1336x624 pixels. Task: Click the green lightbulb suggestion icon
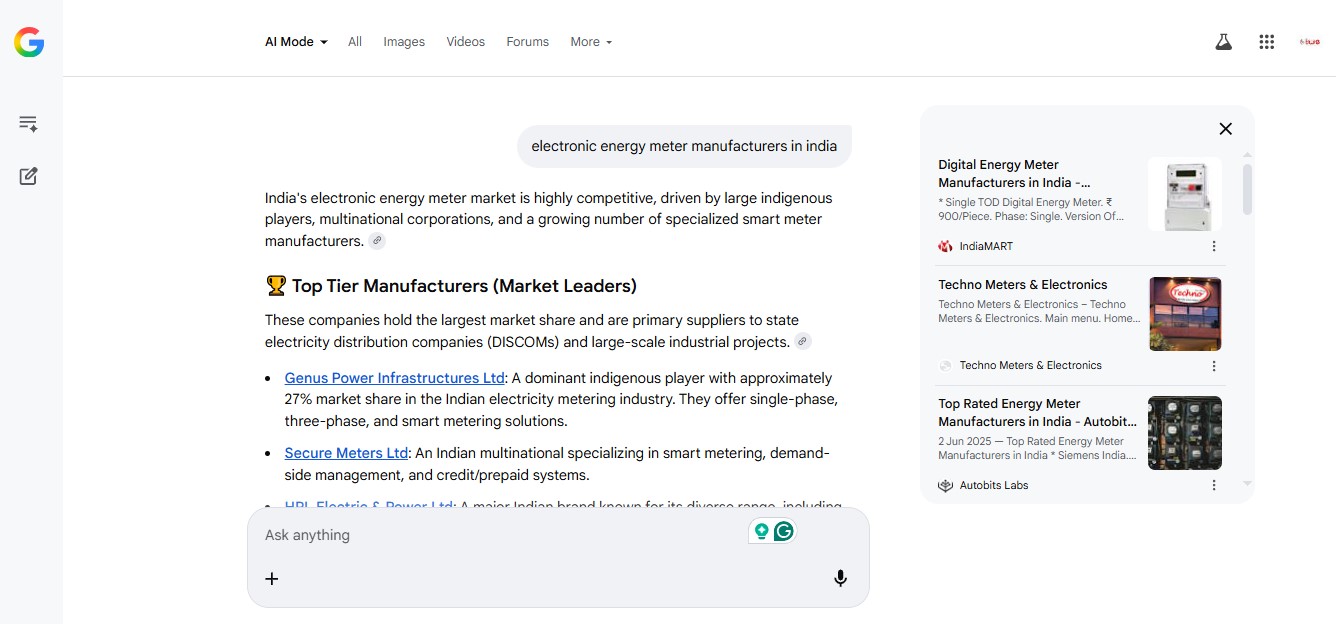click(x=762, y=532)
